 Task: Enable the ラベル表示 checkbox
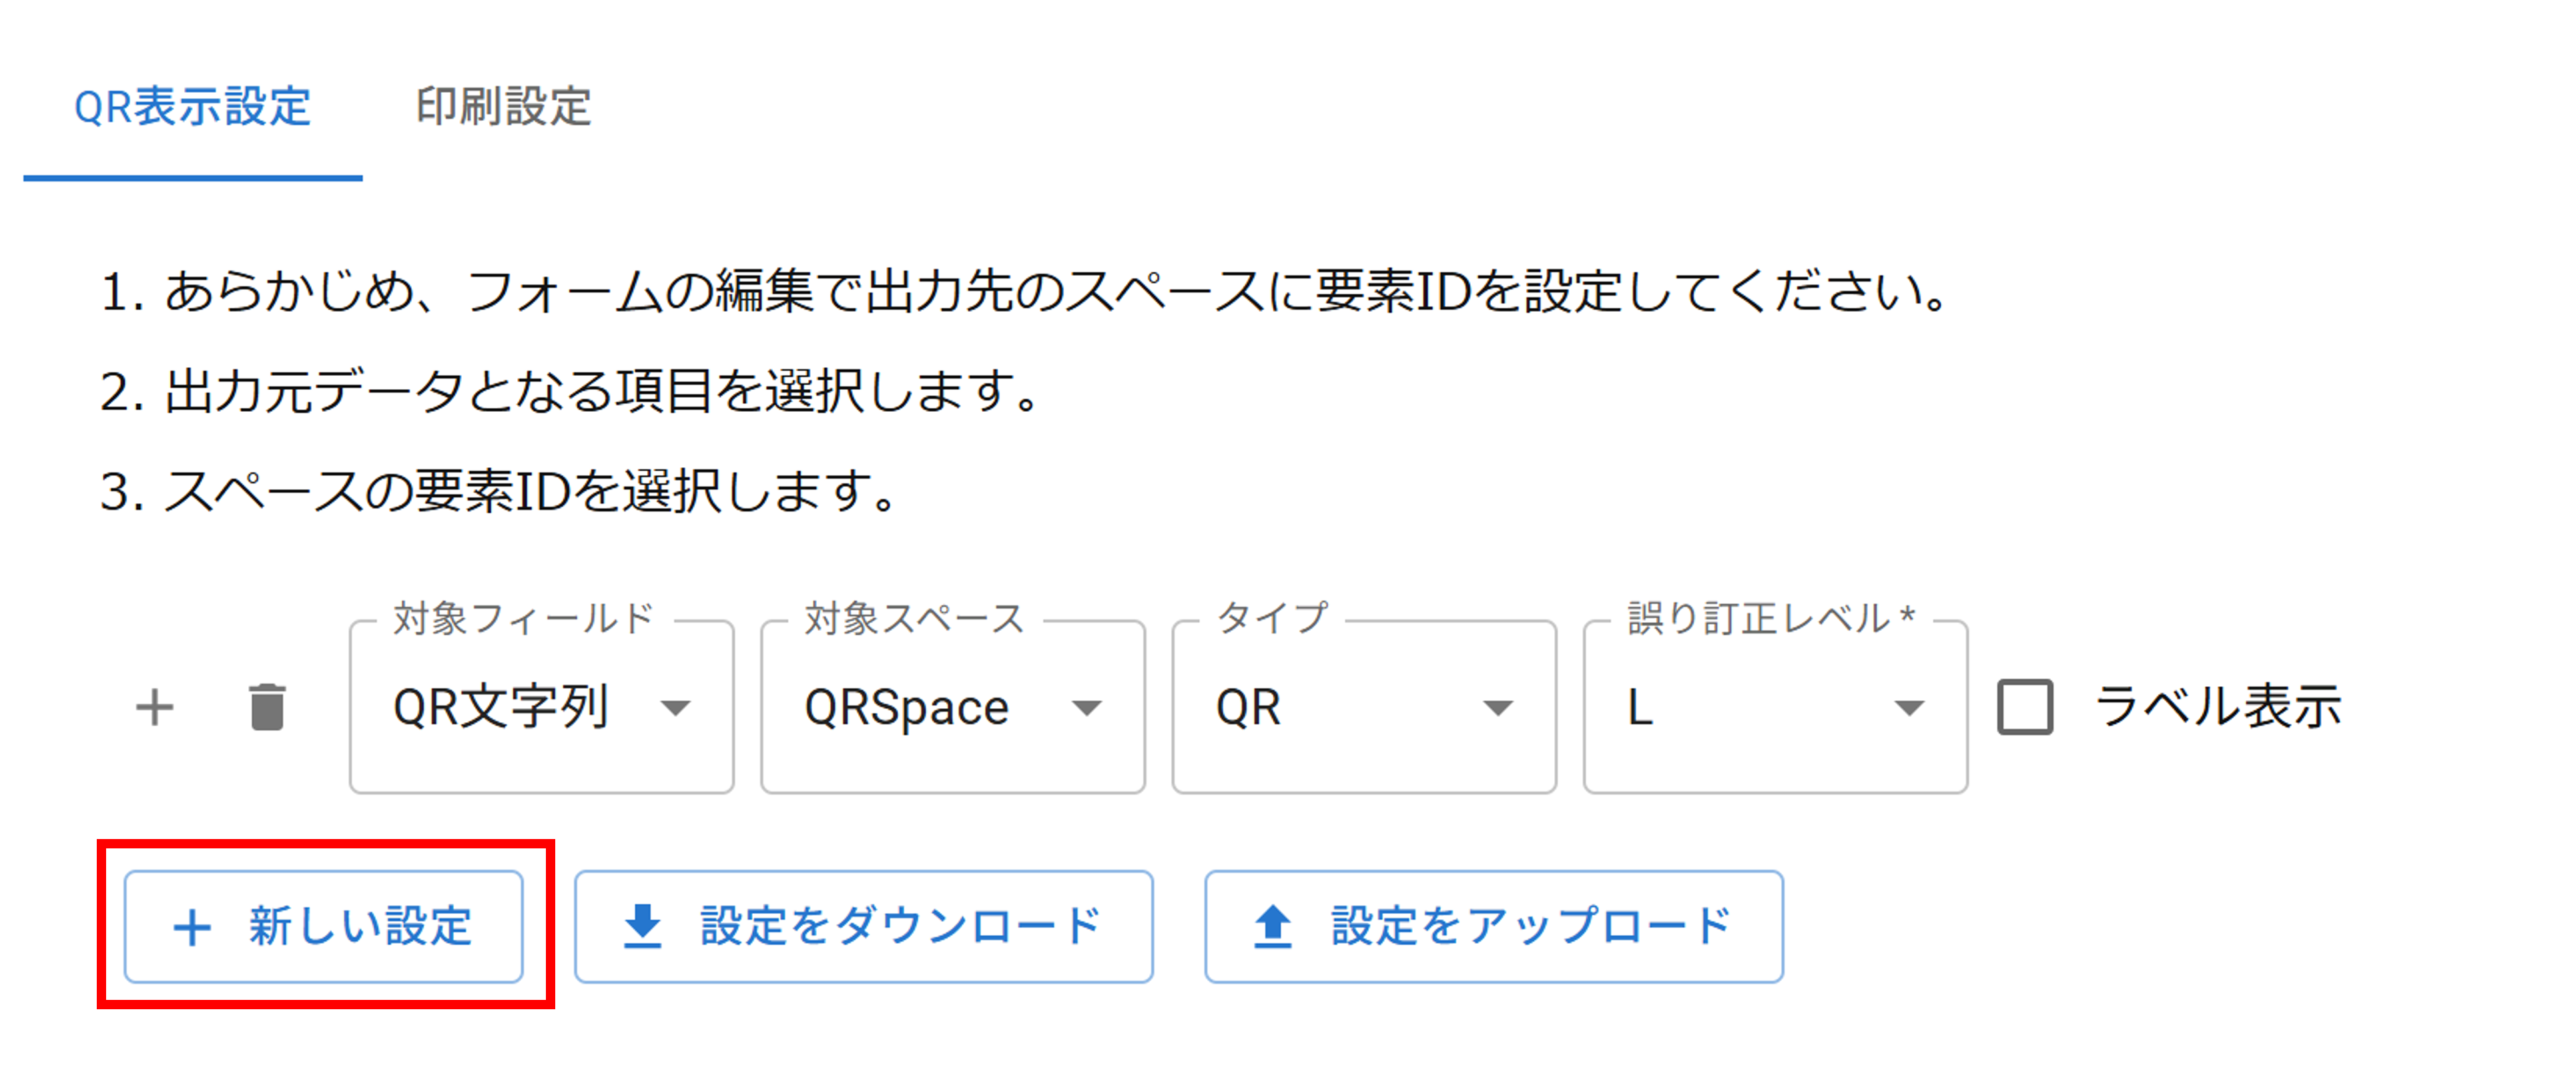[2025, 708]
